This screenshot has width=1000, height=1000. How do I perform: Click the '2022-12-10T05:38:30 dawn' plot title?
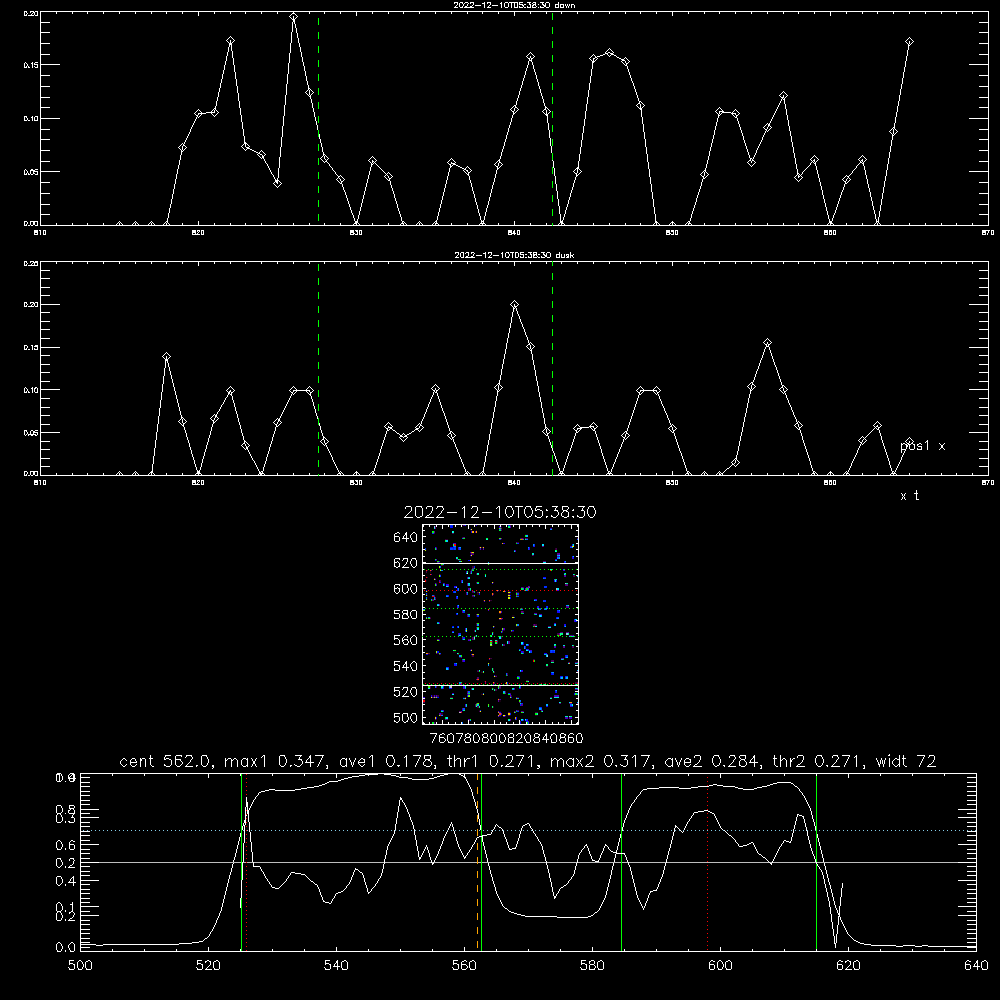tap(514, 5)
